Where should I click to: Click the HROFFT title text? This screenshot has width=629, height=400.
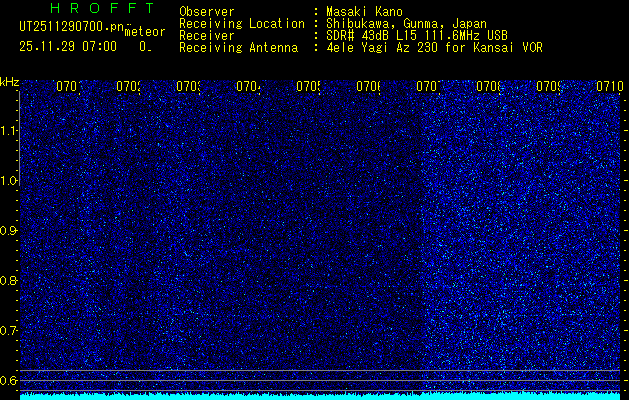click(102, 8)
